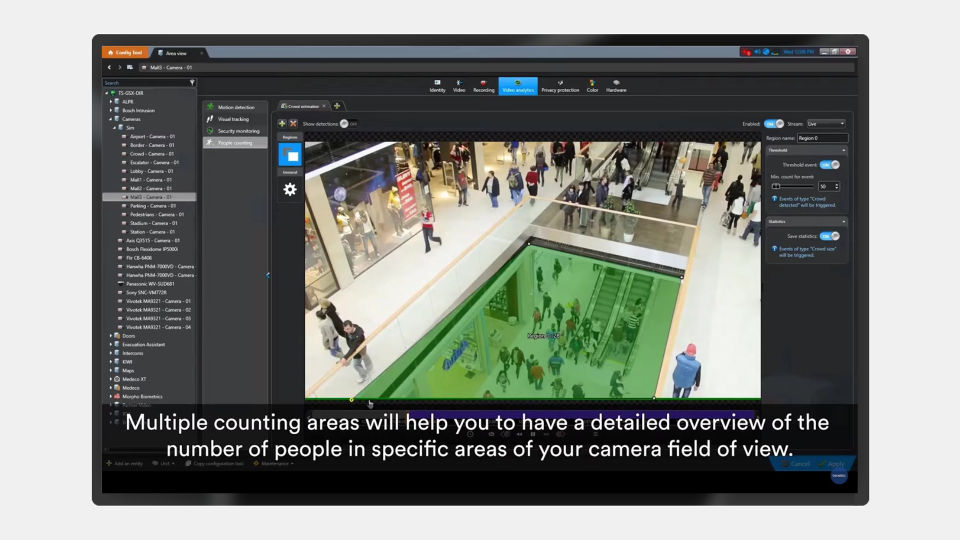960x540 pixels.
Task: Click the Regions panel icon
Action: (289, 155)
